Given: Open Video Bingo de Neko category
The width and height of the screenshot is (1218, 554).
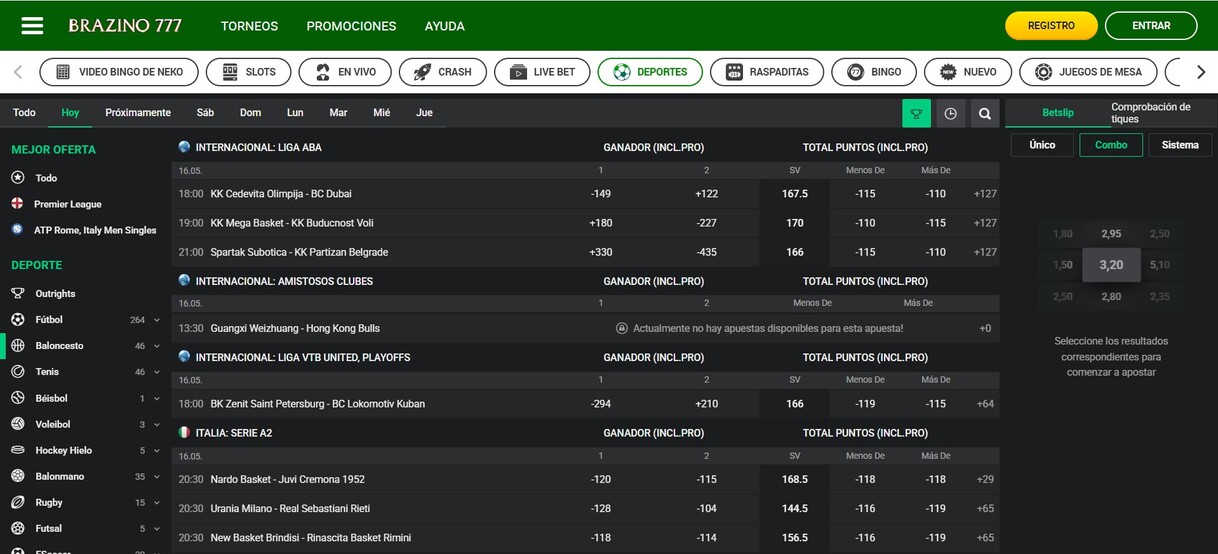Looking at the screenshot, I should (118, 72).
